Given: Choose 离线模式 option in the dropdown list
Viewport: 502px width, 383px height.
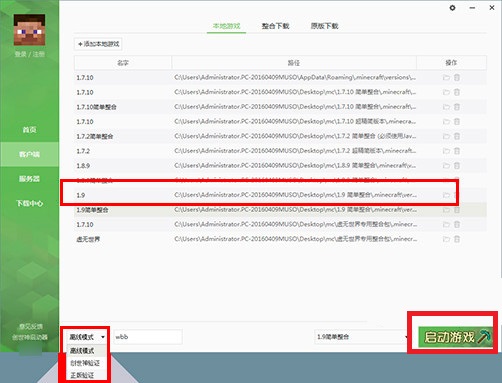Looking at the screenshot, I should pos(87,351).
